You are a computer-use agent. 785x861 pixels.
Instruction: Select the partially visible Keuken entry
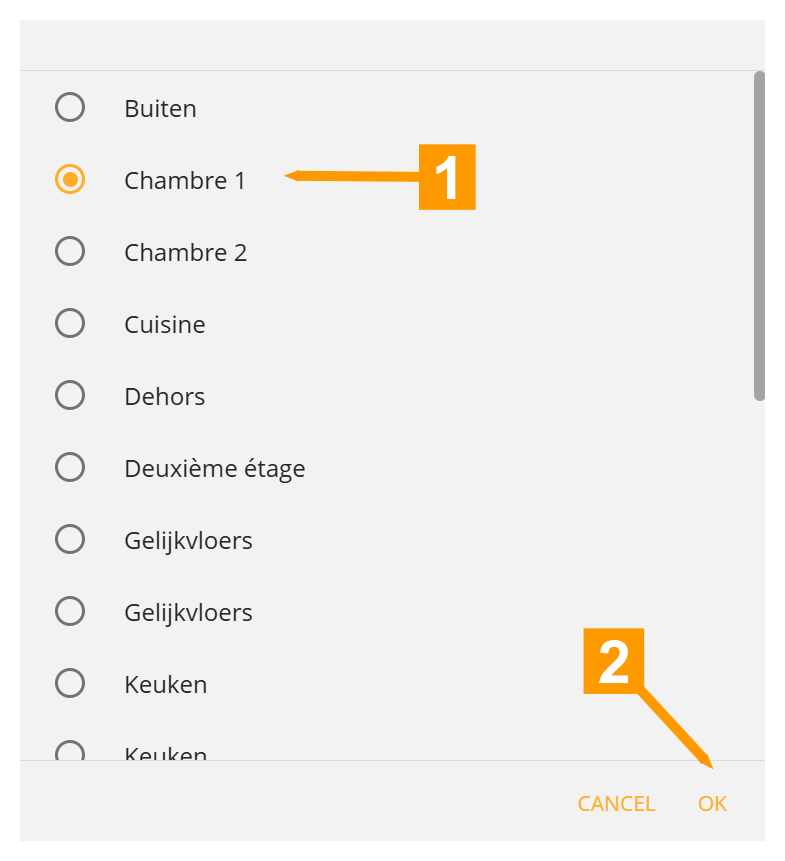point(70,752)
